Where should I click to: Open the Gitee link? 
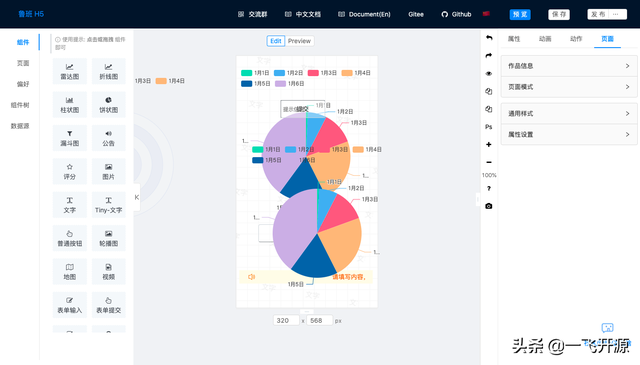coord(416,14)
